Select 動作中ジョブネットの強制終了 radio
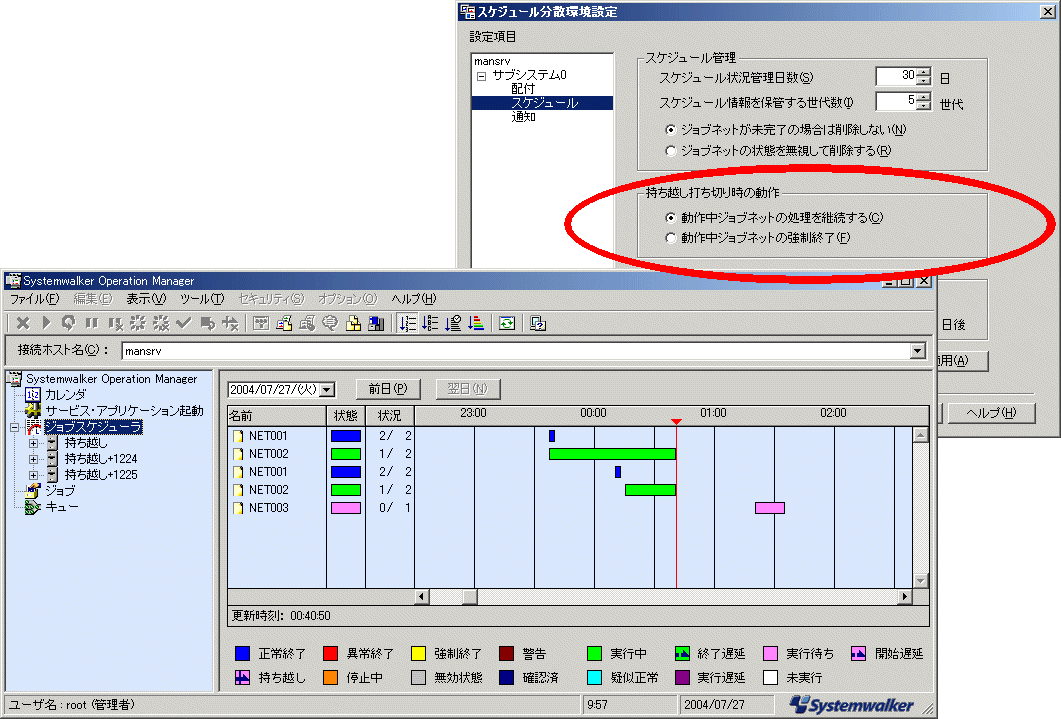 tap(671, 238)
